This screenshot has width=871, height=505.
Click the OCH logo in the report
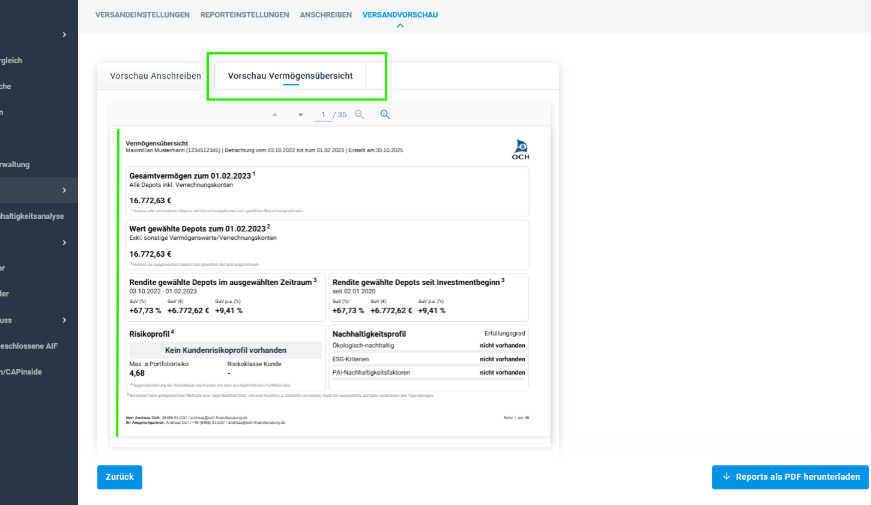pos(520,149)
